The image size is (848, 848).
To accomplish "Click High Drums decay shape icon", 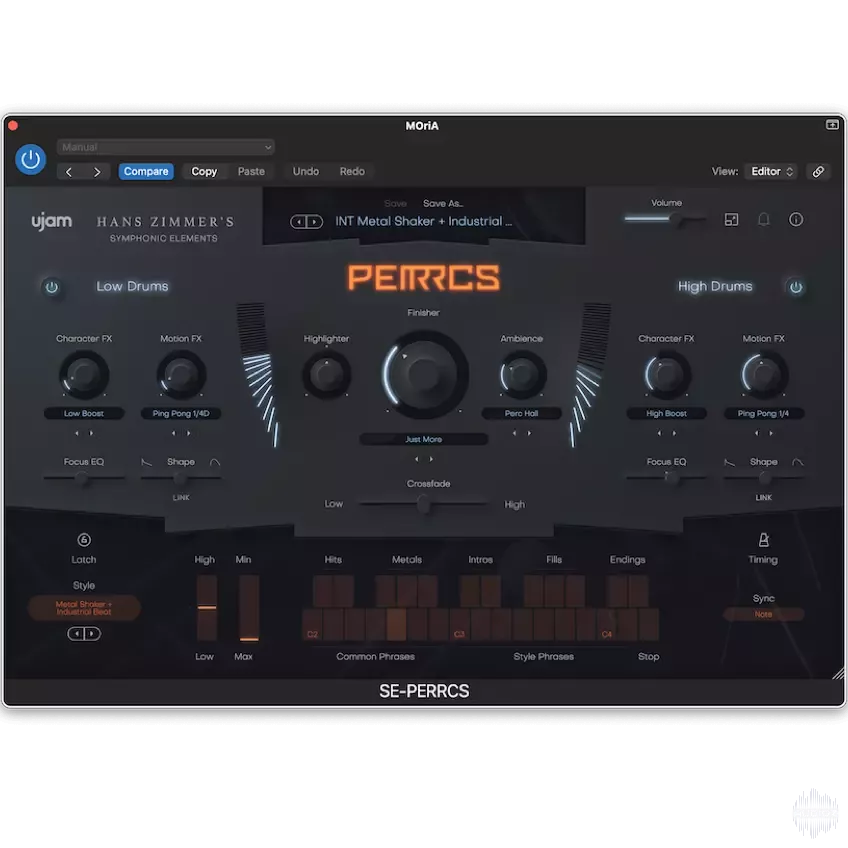I will click(x=730, y=462).
